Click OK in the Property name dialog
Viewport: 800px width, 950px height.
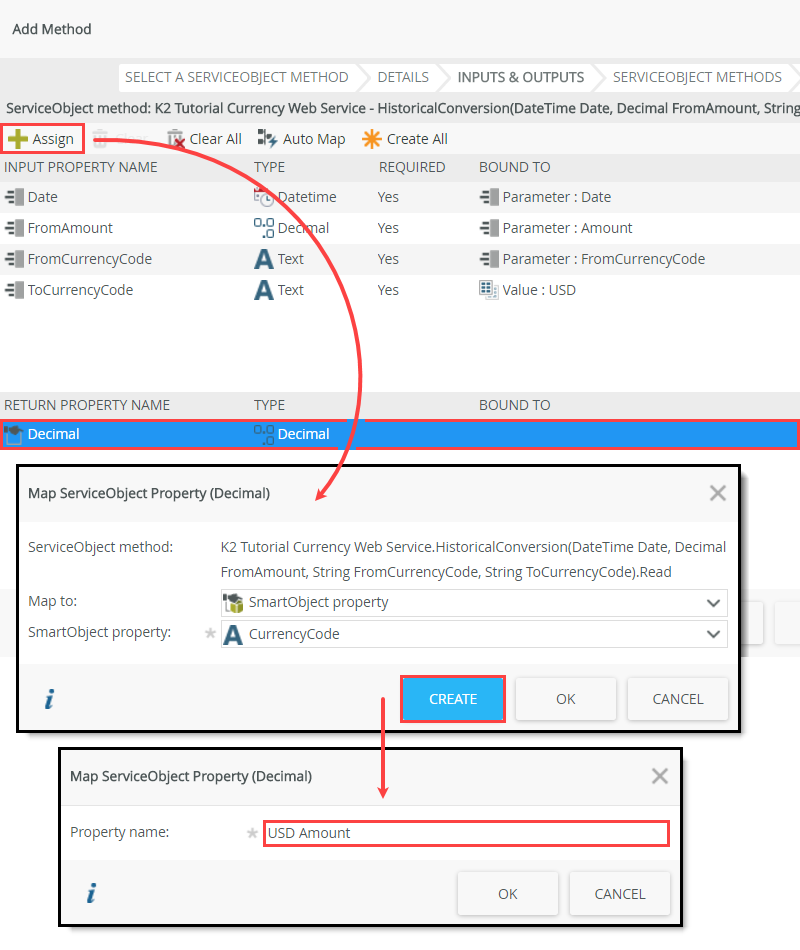(507, 894)
